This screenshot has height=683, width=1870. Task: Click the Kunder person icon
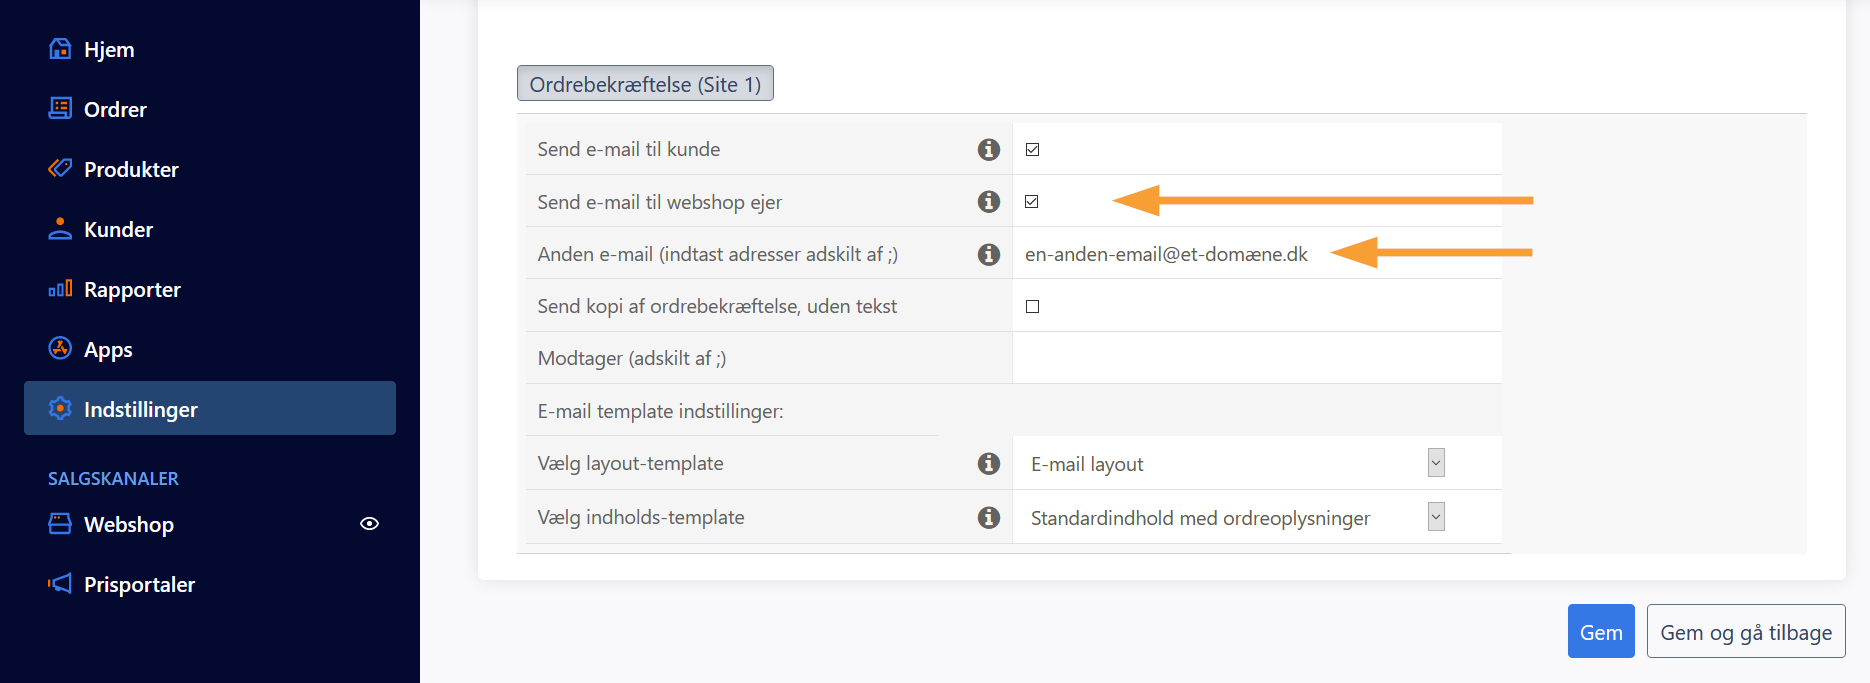(60, 228)
